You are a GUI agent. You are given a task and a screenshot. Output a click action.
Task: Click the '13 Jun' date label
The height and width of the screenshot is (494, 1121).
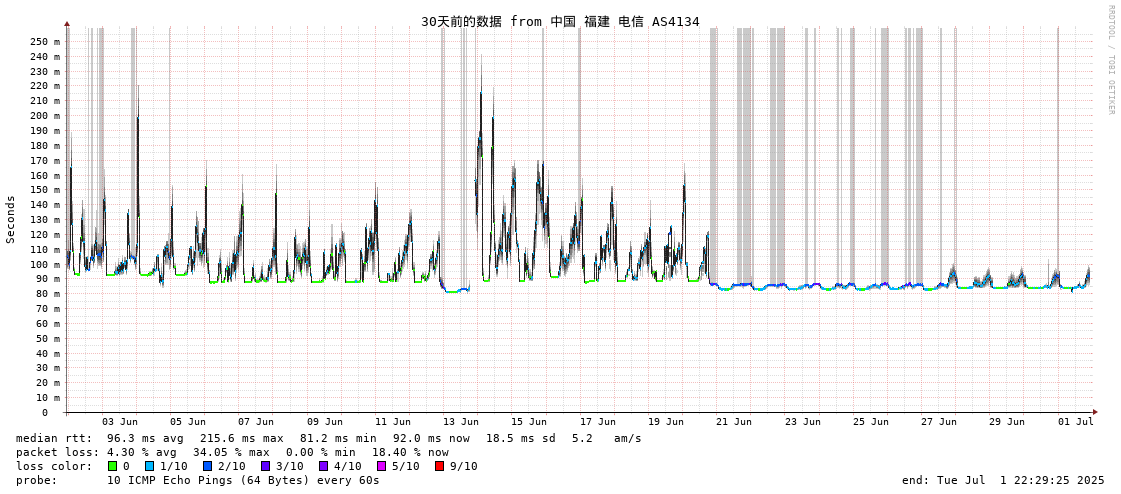pyautogui.click(x=460, y=422)
